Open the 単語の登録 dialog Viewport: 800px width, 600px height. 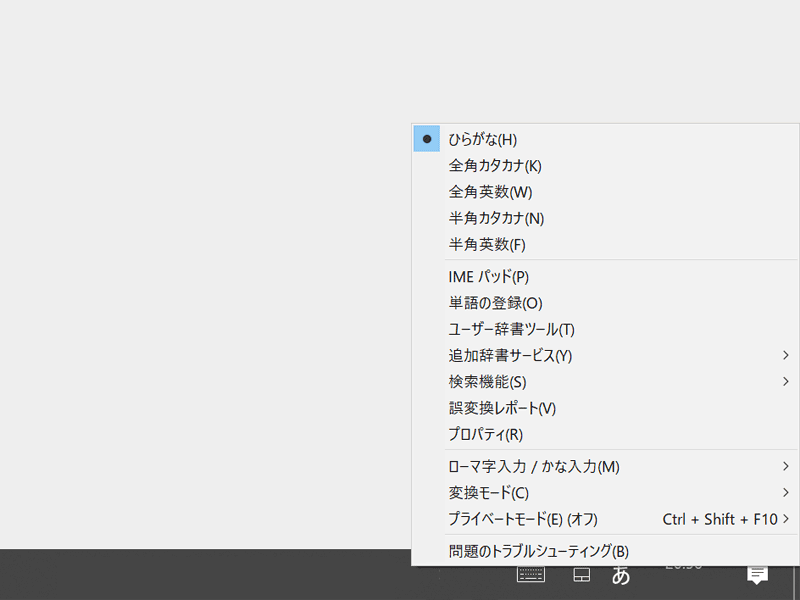490,302
